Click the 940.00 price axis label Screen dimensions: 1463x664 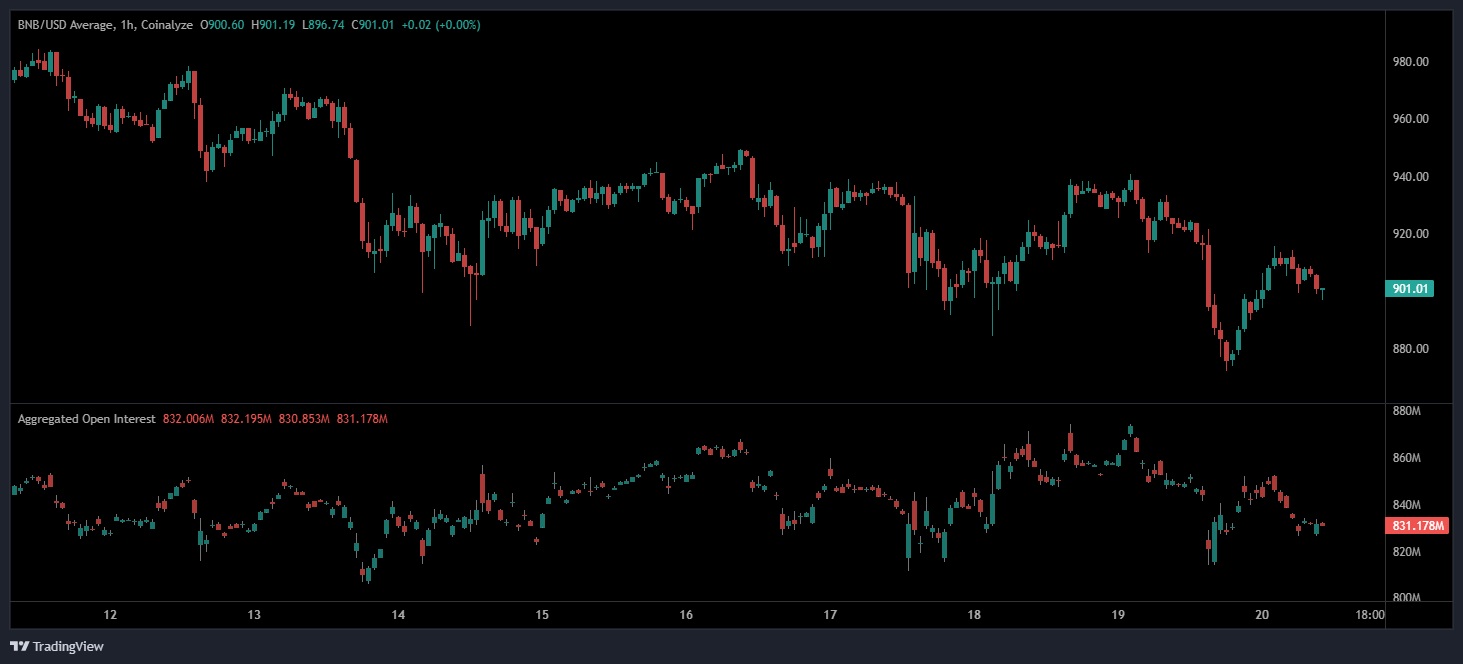point(1410,177)
